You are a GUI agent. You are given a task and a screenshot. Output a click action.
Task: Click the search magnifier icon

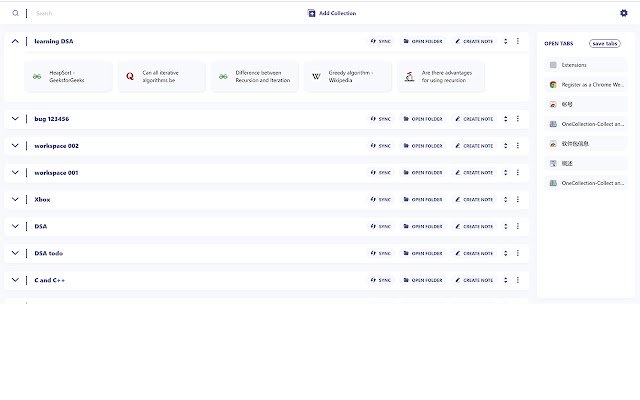(16, 13)
